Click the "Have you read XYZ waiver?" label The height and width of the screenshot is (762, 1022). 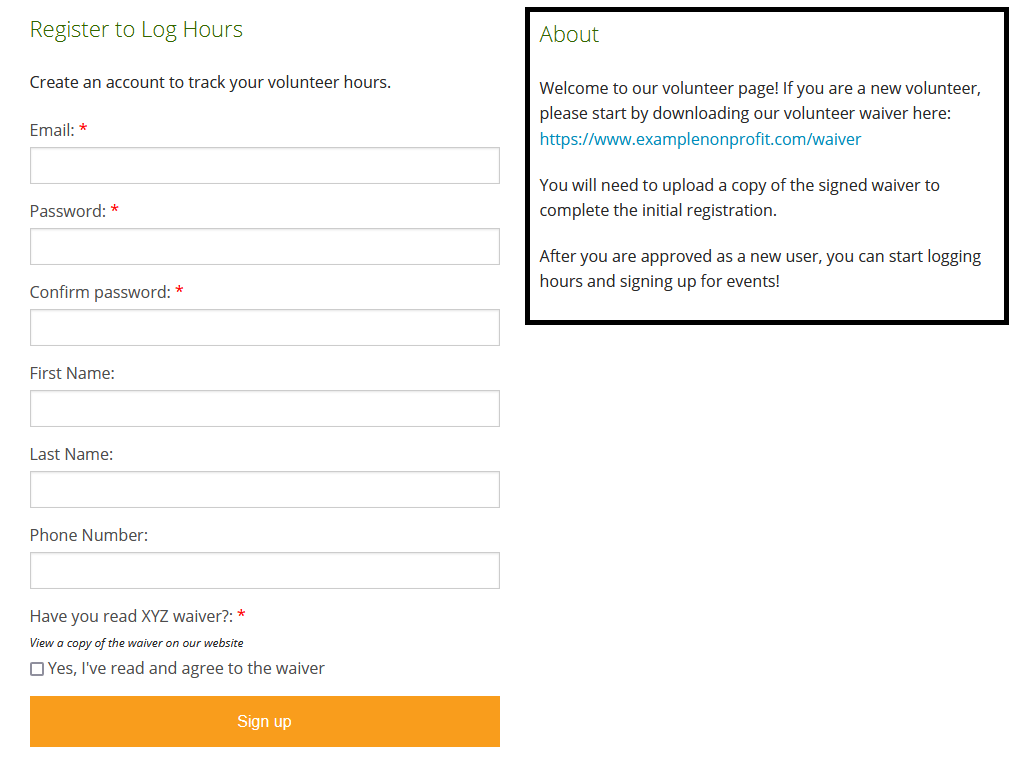pos(131,616)
